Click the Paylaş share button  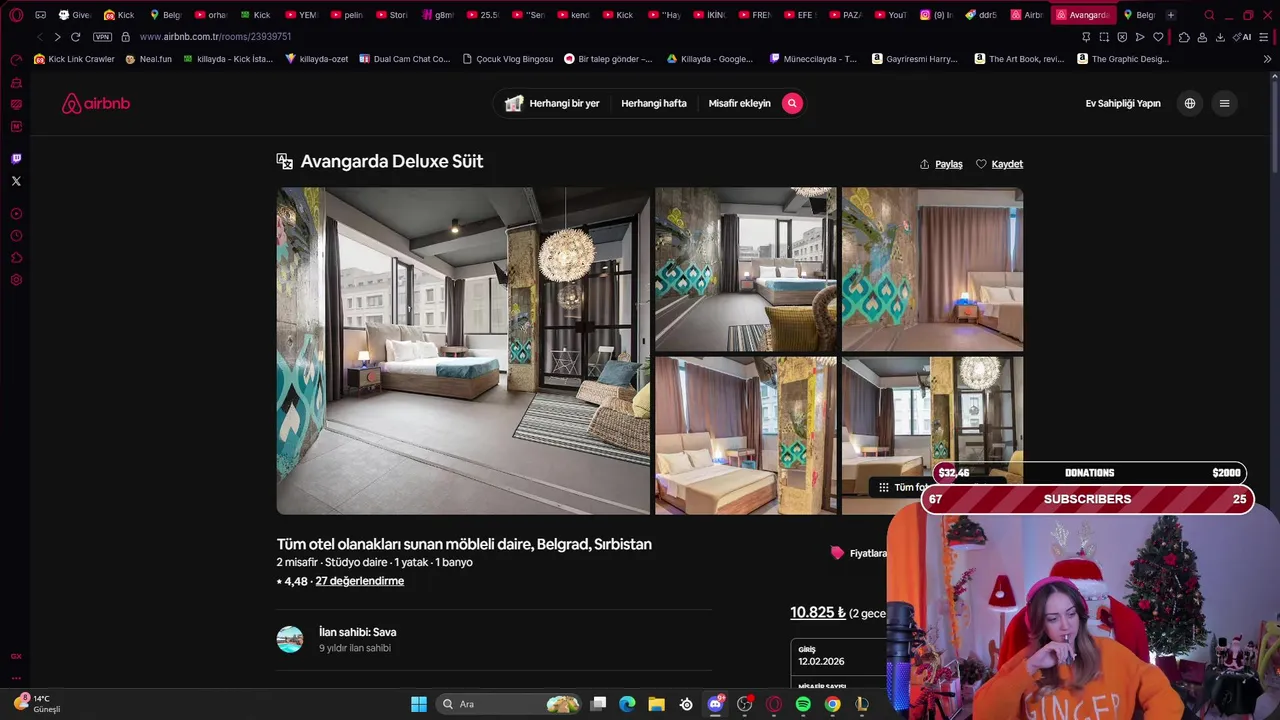[941, 164]
